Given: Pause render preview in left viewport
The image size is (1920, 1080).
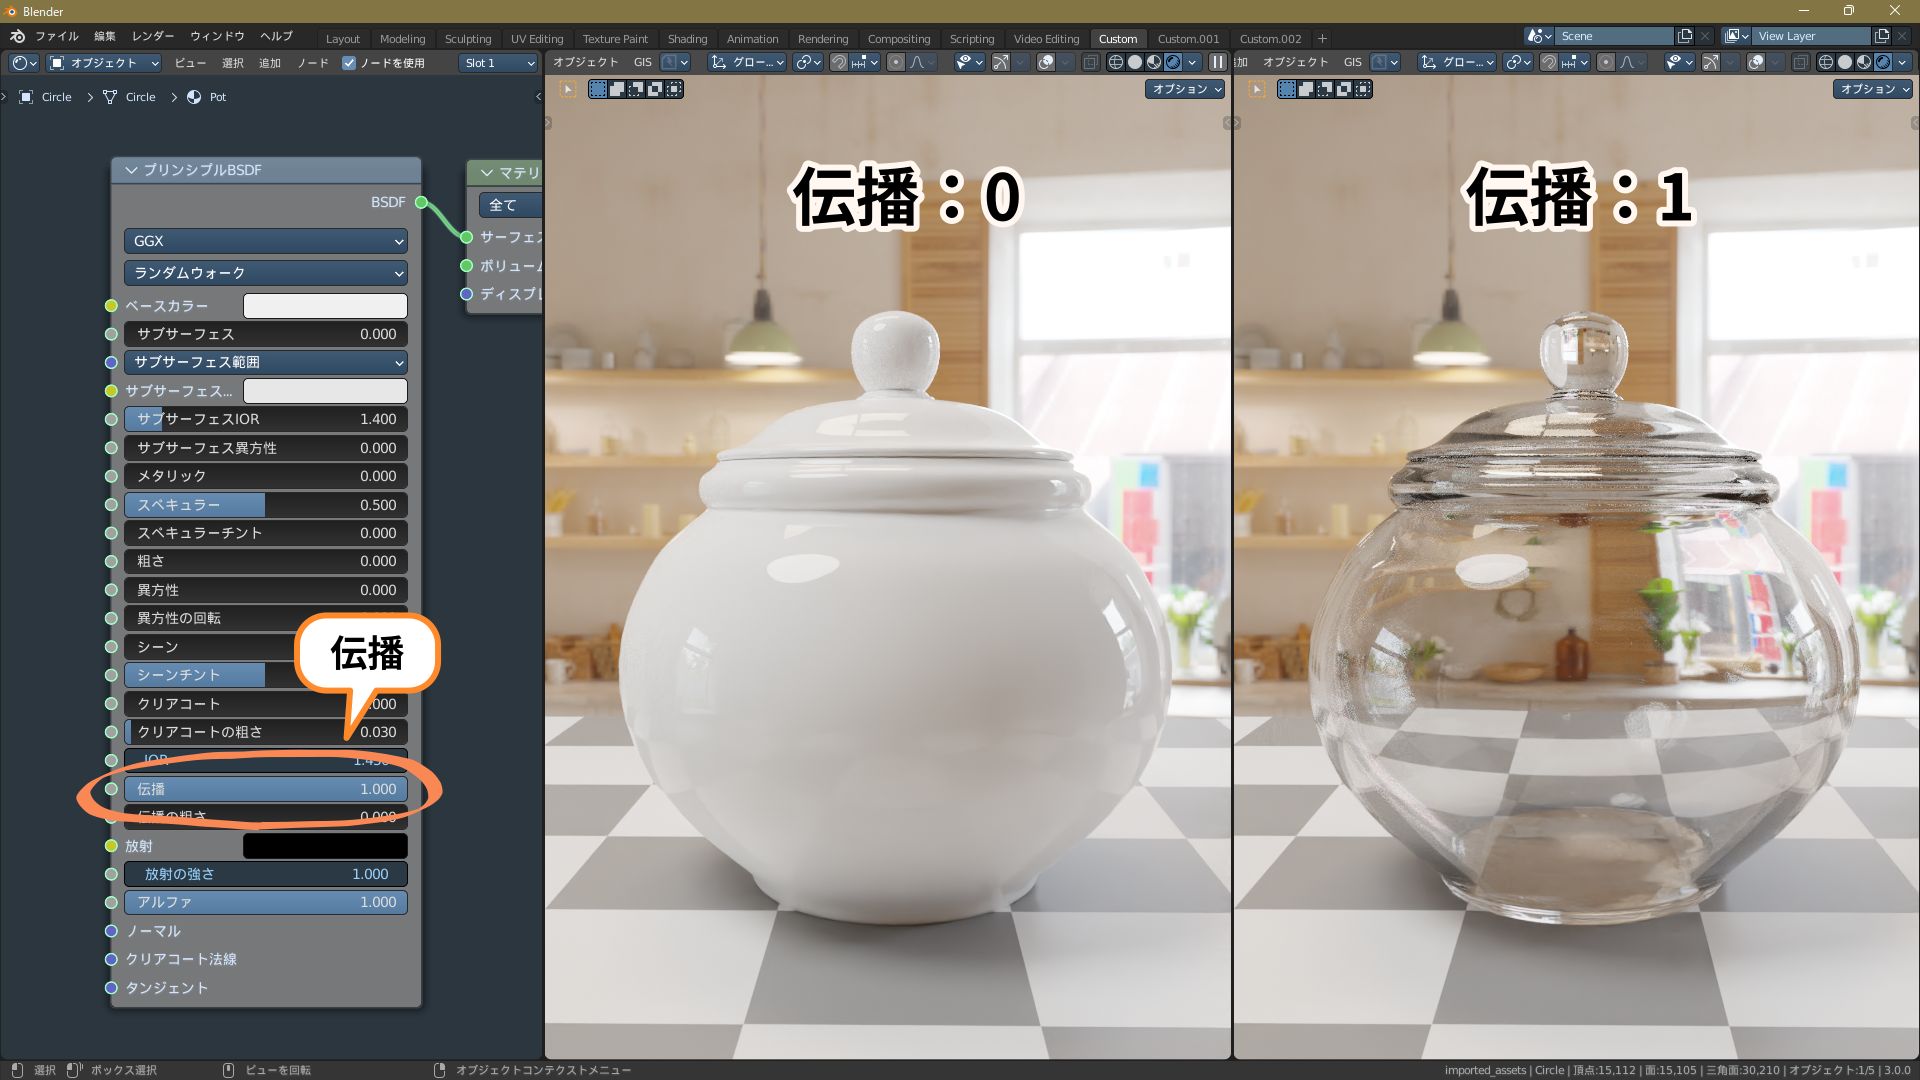Looking at the screenshot, I should [1217, 62].
